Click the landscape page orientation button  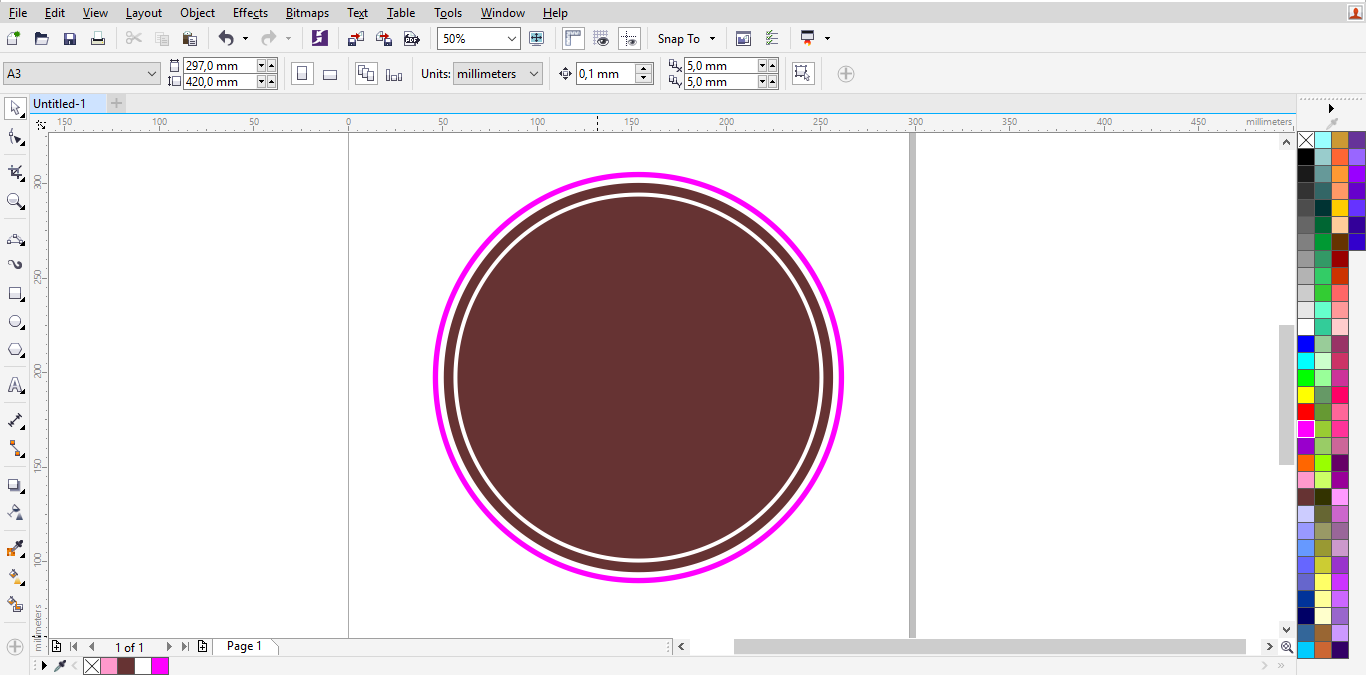pos(330,73)
